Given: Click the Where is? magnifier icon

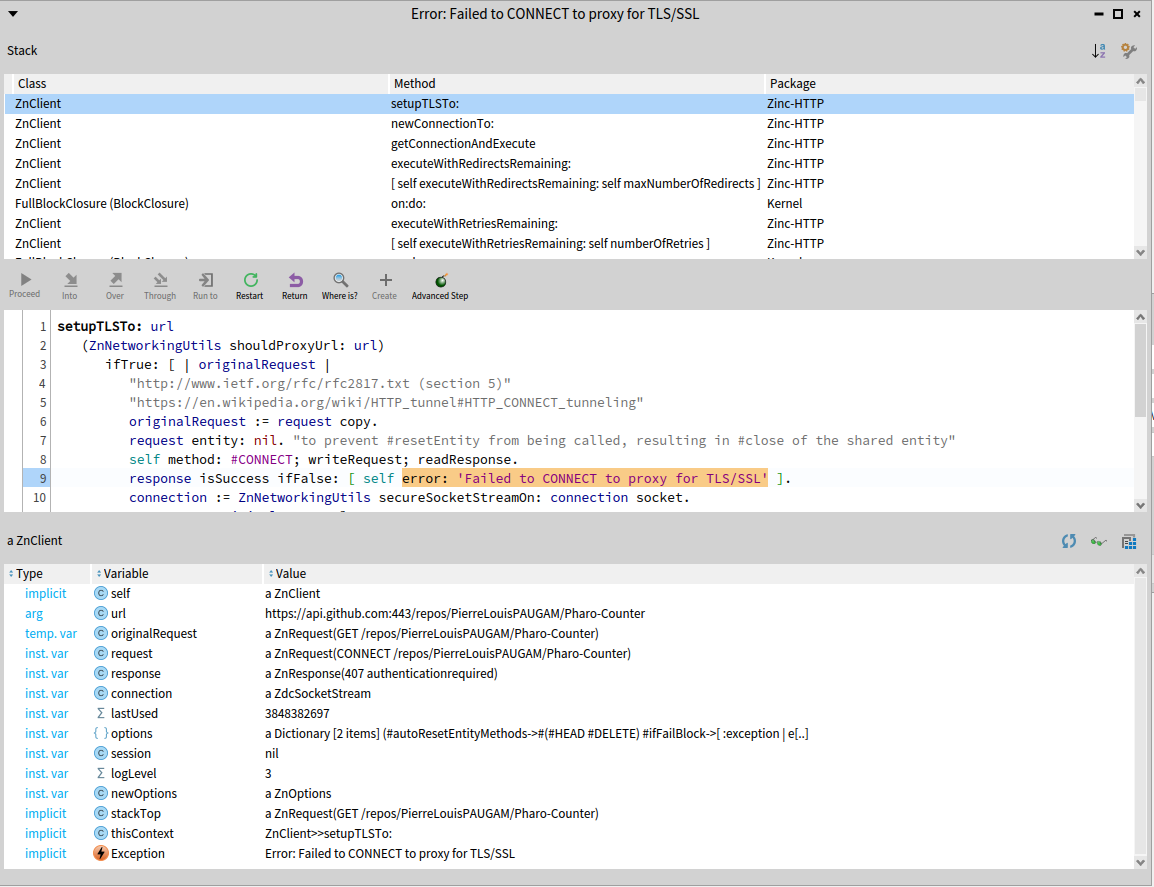Looking at the screenshot, I should click(x=340, y=280).
